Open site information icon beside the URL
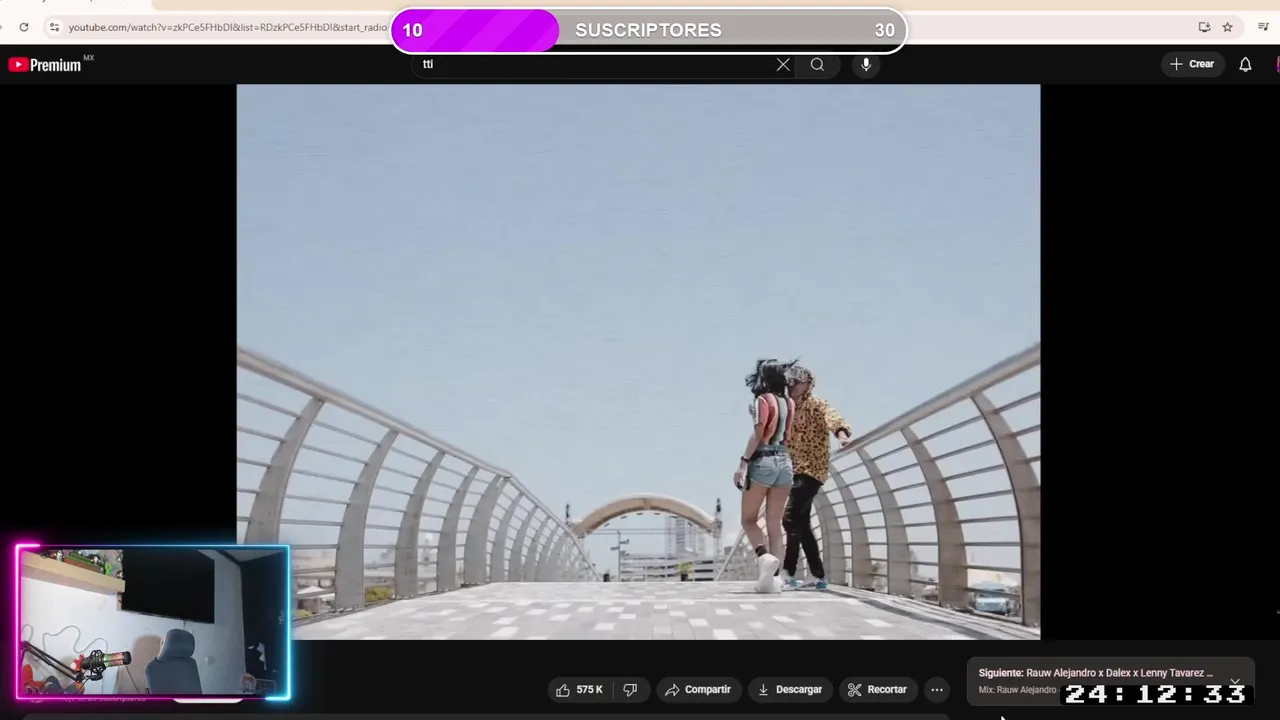The image size is (1280, 720). 54,27
